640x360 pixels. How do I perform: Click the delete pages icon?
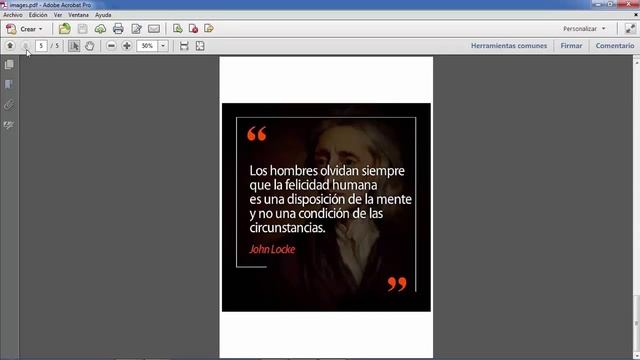(193, 29)
